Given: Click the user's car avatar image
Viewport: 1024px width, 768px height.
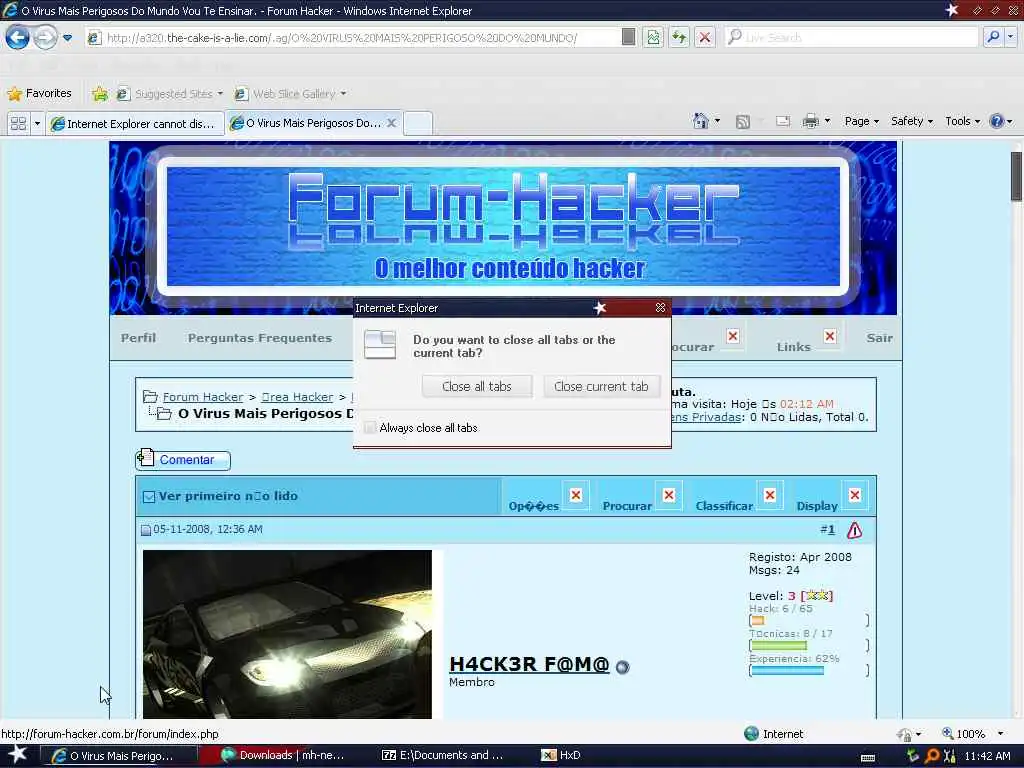Looking at the screenshot, I should (287, 634).
